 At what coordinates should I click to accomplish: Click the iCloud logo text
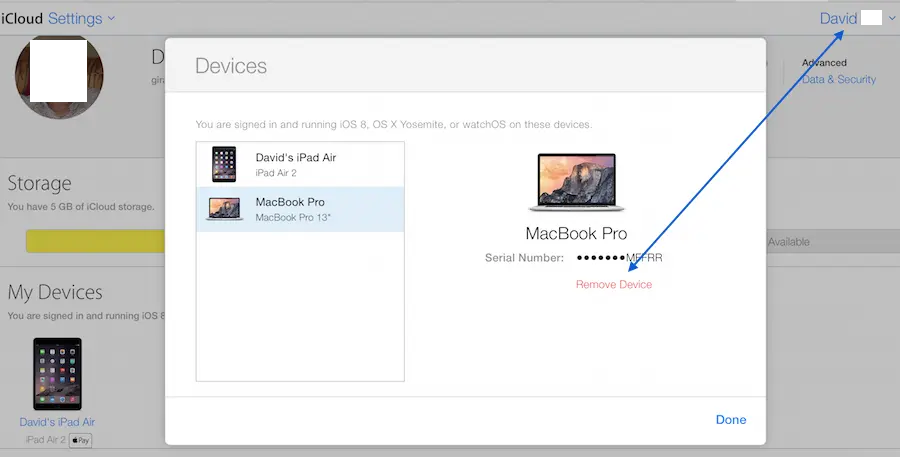pos(22,18)
